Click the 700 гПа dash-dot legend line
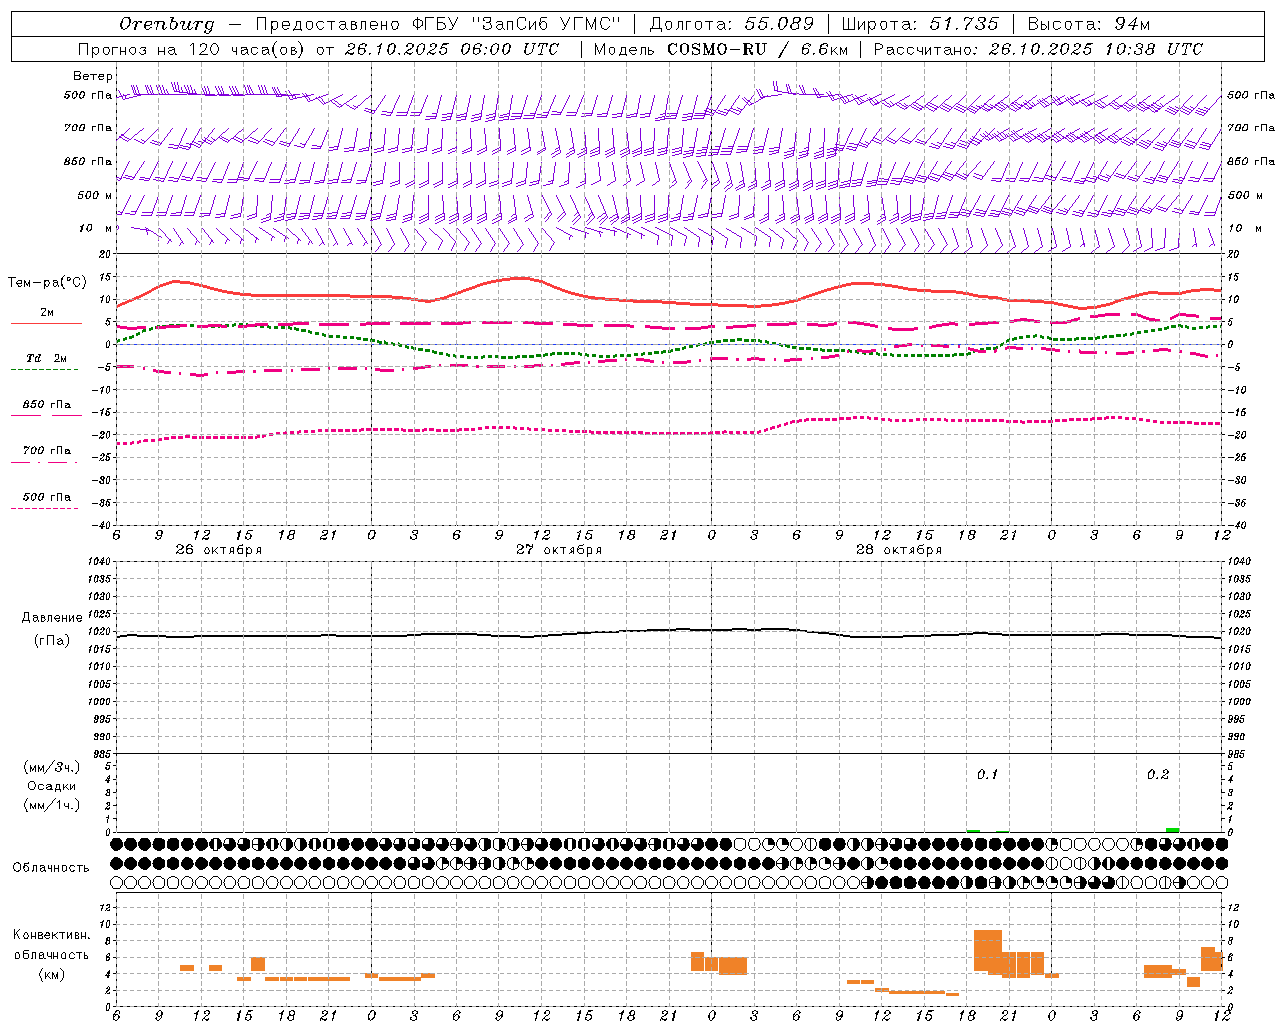Viewport: 1280px width, 1024px height. point(44,462)
